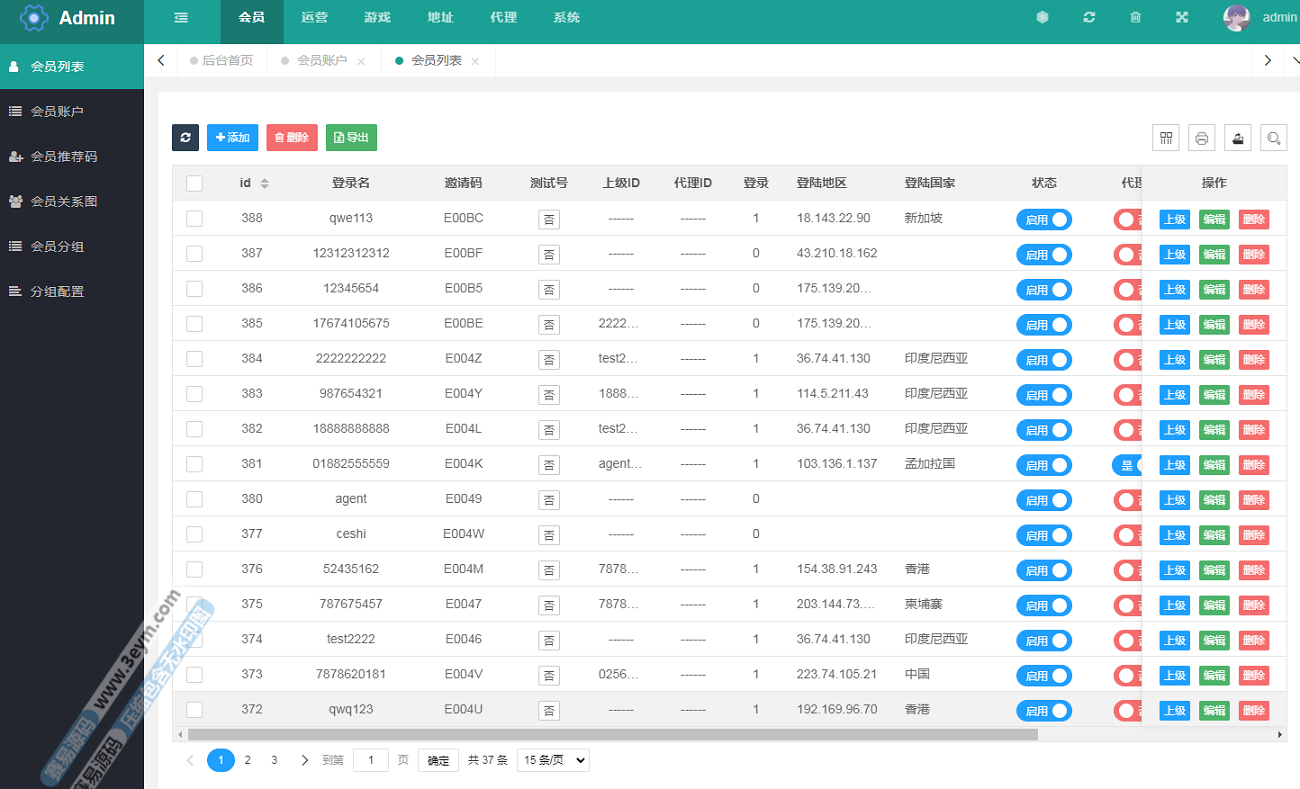The image size is (1300, 789).
Task: Check the select-all checkbox in table header
Action: pyautogui.click(x=194, y=183)
